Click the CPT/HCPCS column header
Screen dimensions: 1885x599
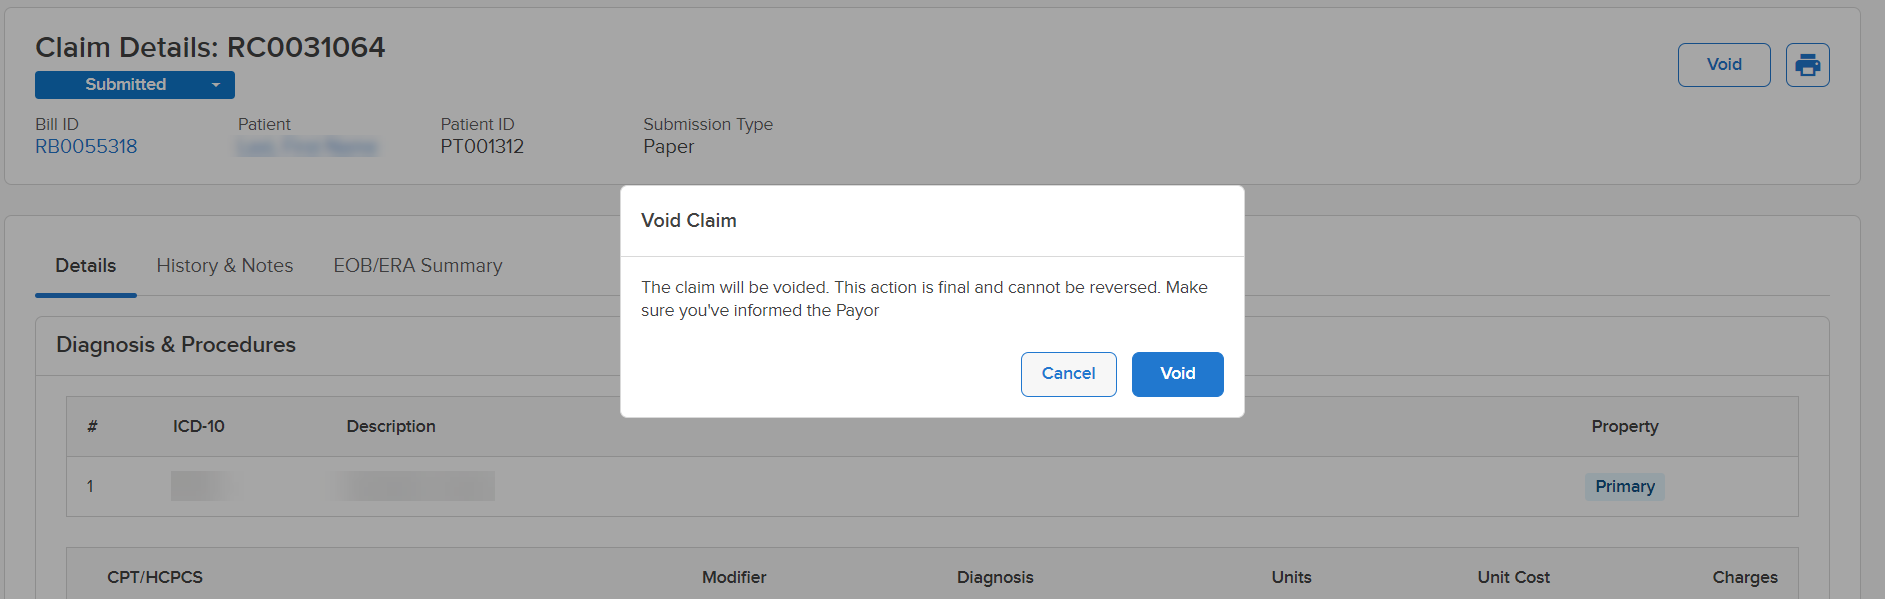(155, 577)
